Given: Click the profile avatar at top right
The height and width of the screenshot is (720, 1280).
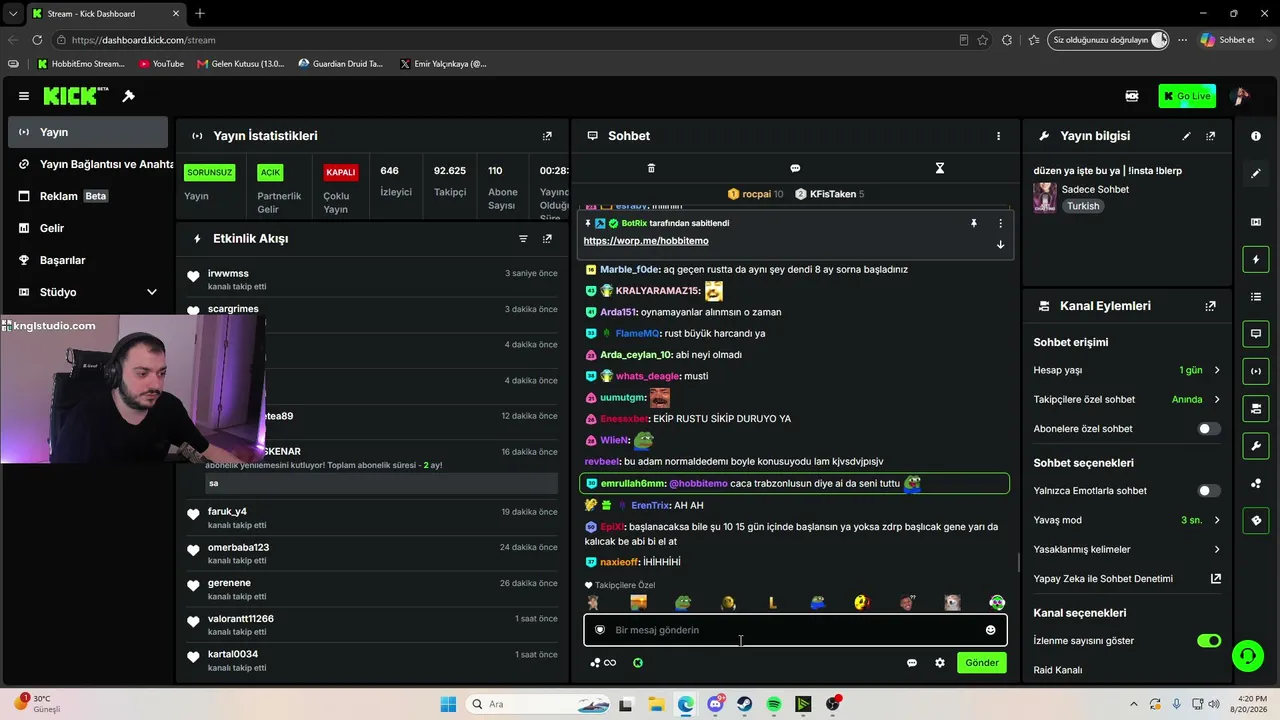Looking at the screenshot, I should click(1240, 96).
